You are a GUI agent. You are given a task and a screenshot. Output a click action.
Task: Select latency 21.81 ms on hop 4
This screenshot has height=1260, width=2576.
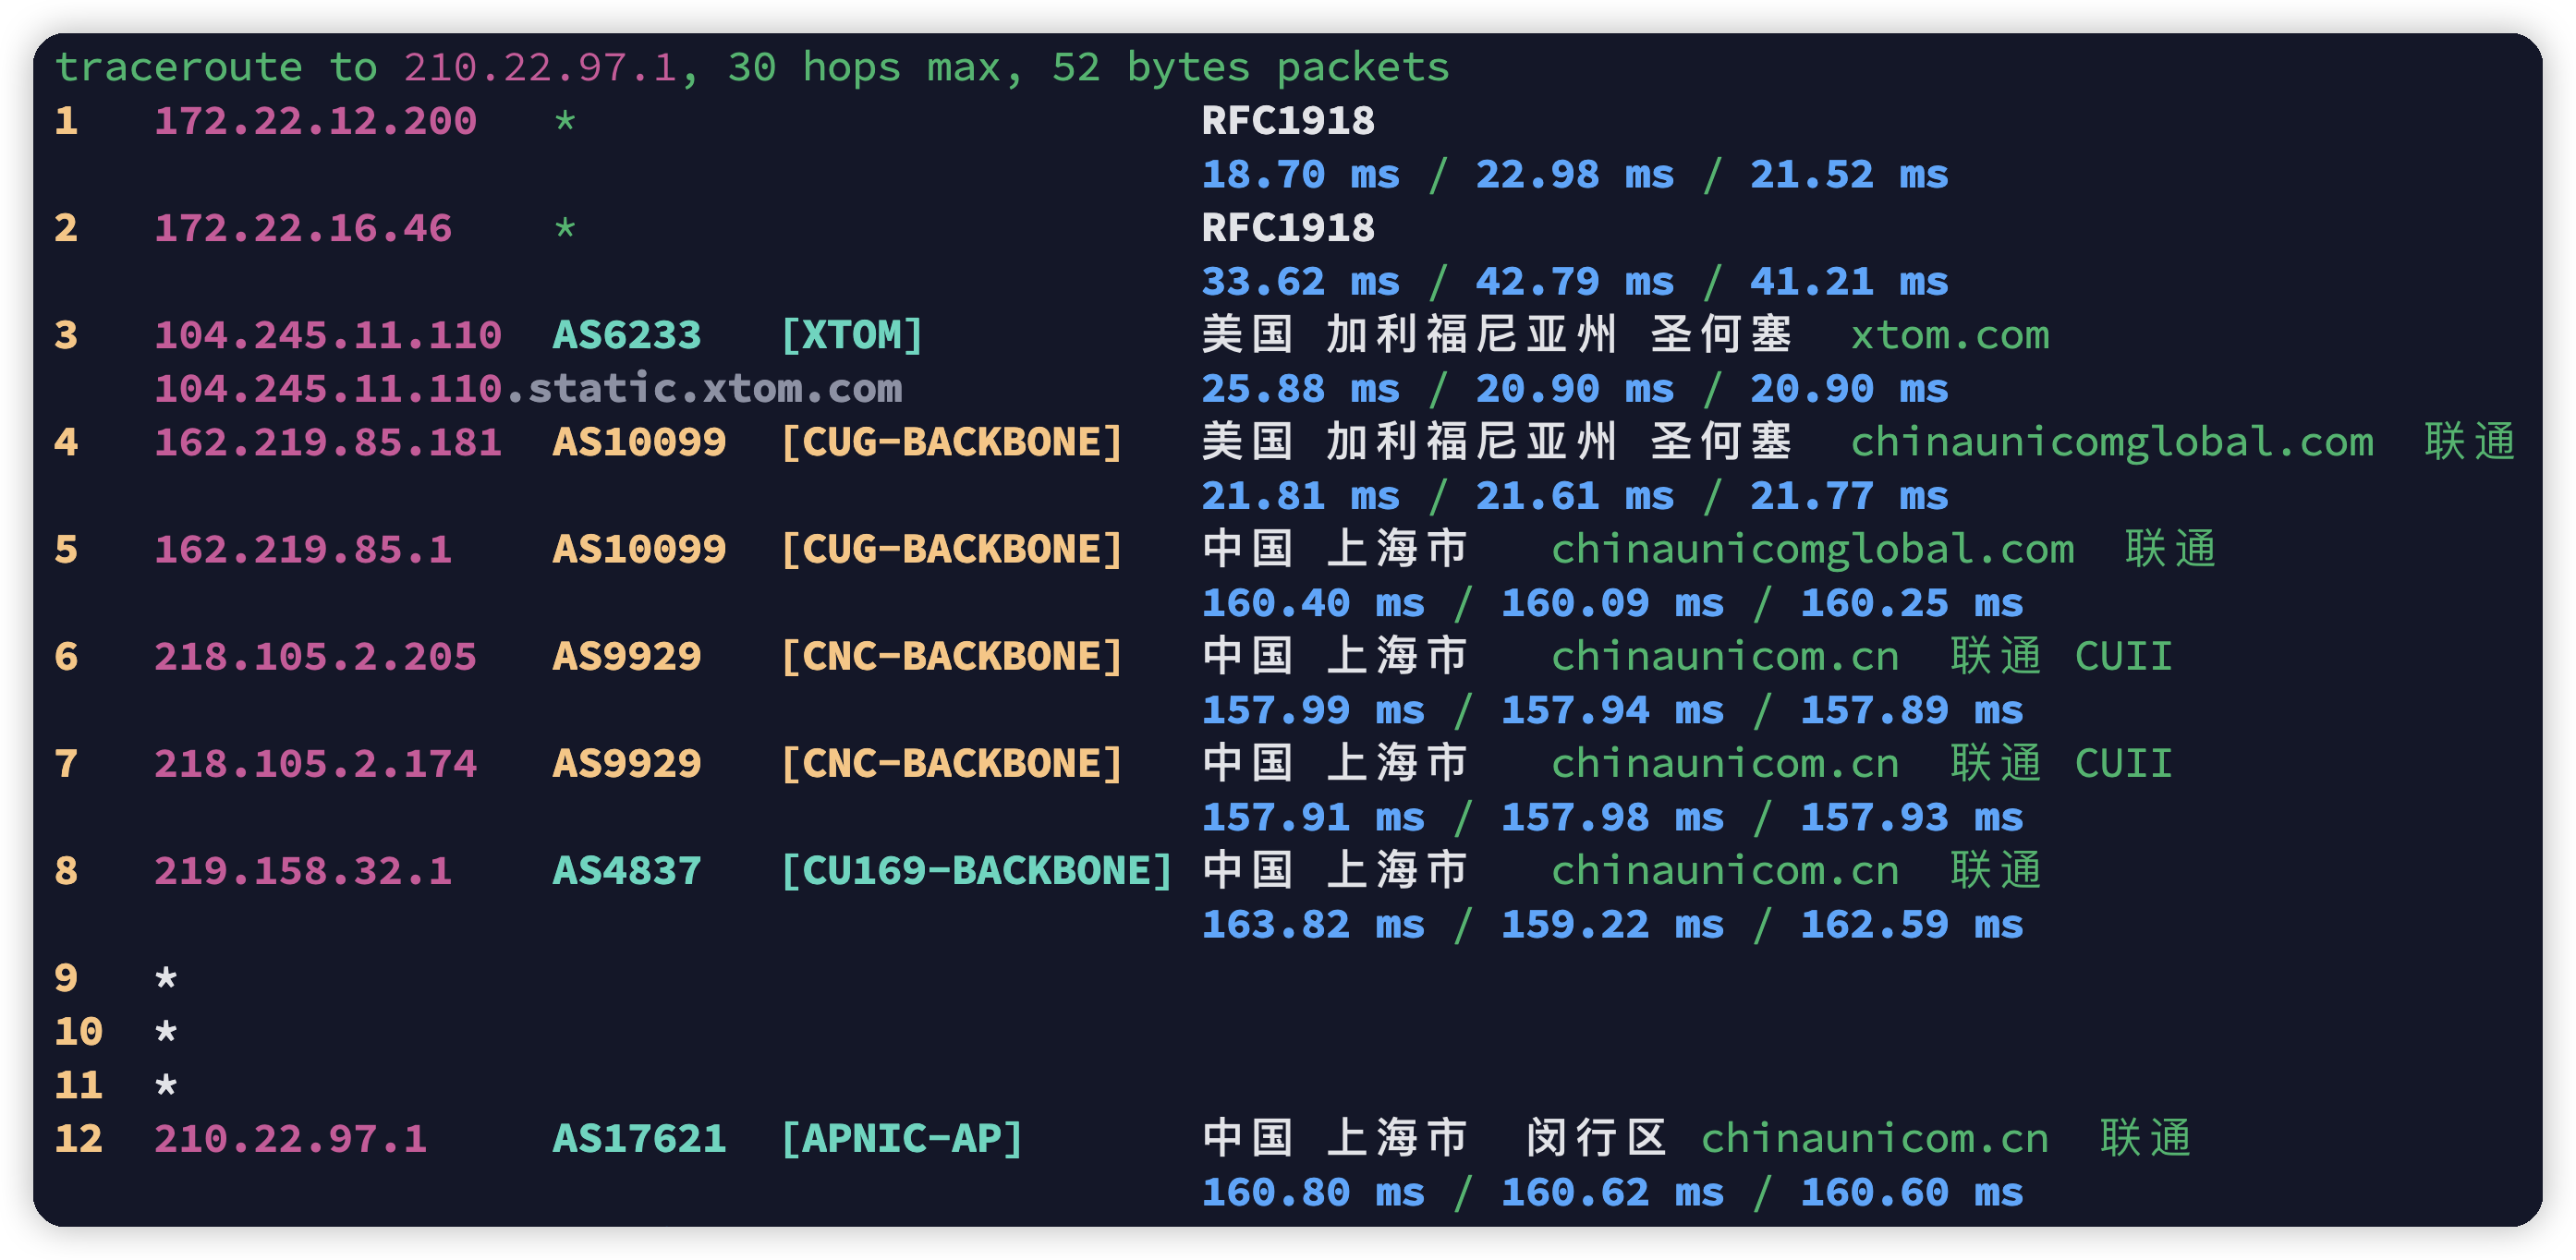(1300, 497)
